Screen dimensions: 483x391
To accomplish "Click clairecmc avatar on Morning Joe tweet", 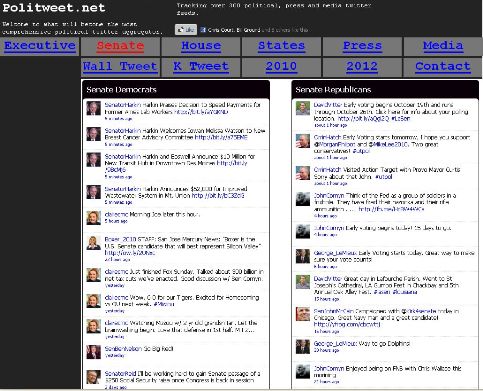I will click(93, 218).
